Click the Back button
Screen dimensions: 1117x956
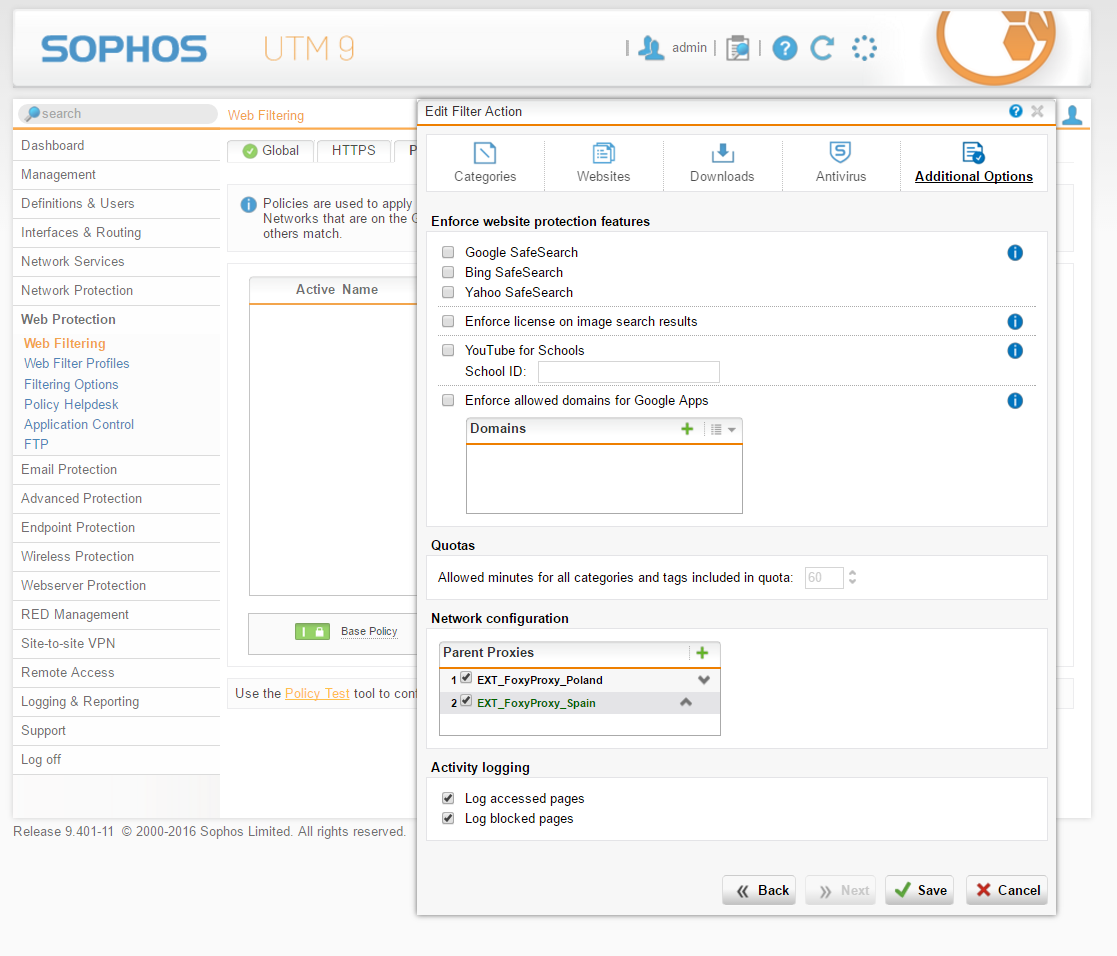click(759, 890)
